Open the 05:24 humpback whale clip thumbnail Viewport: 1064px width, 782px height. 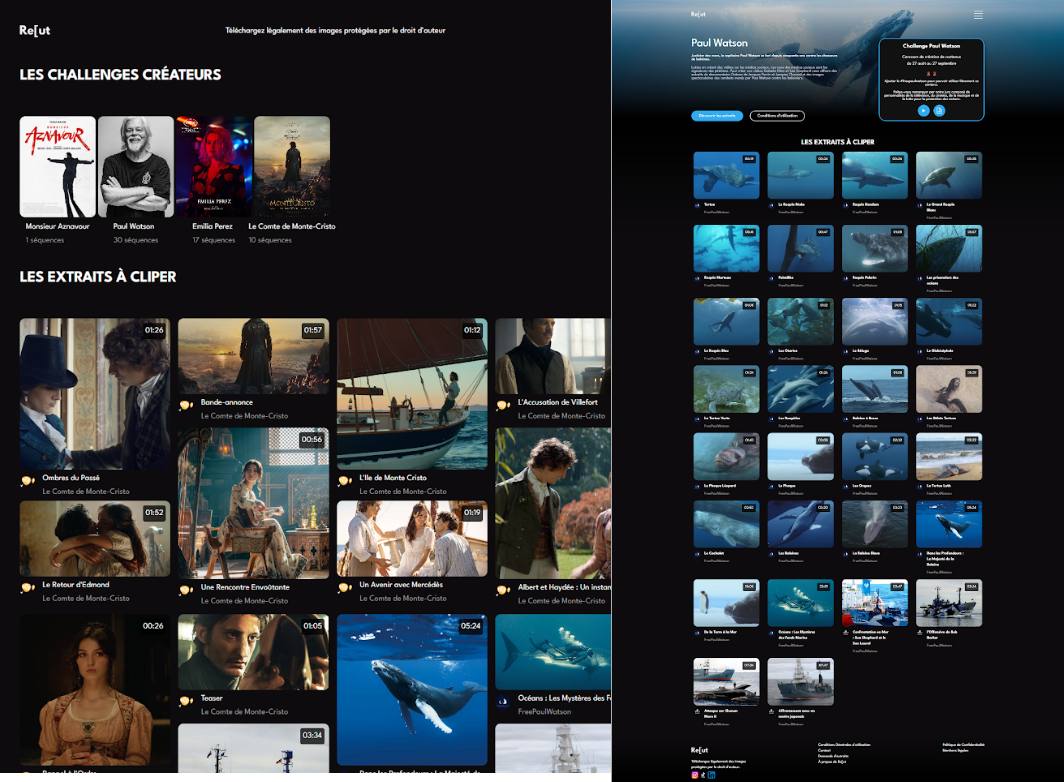click(x=412, y=690)
